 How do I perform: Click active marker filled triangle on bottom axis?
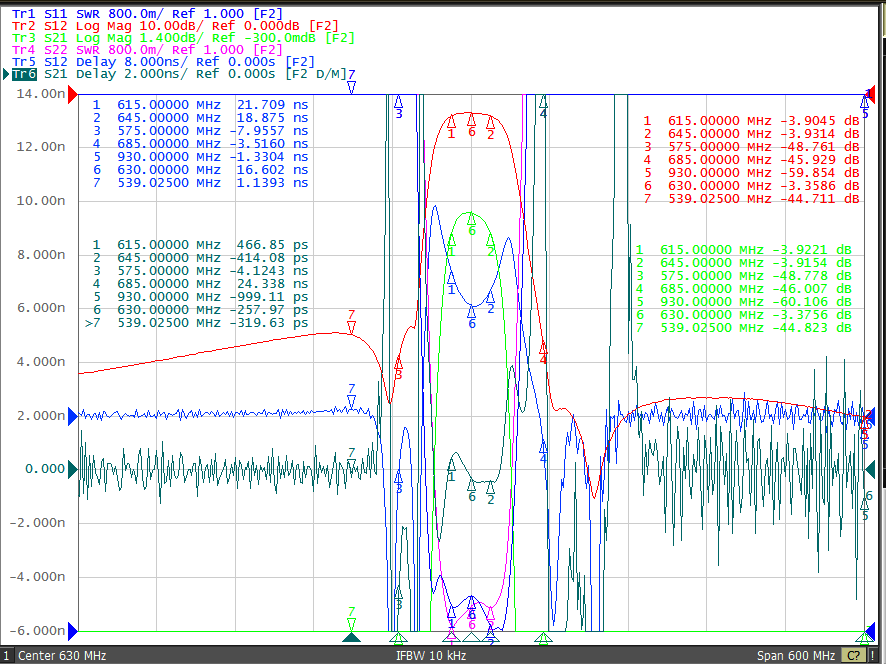coord(351,637)
